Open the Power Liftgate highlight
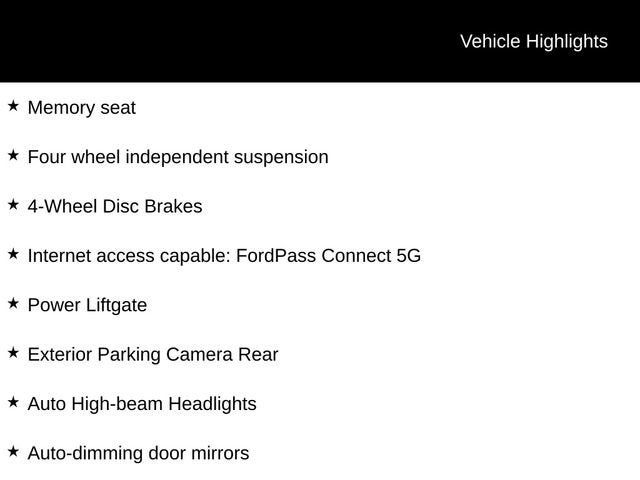The height and width of the screenshot is (480, 640). (87, 305)
